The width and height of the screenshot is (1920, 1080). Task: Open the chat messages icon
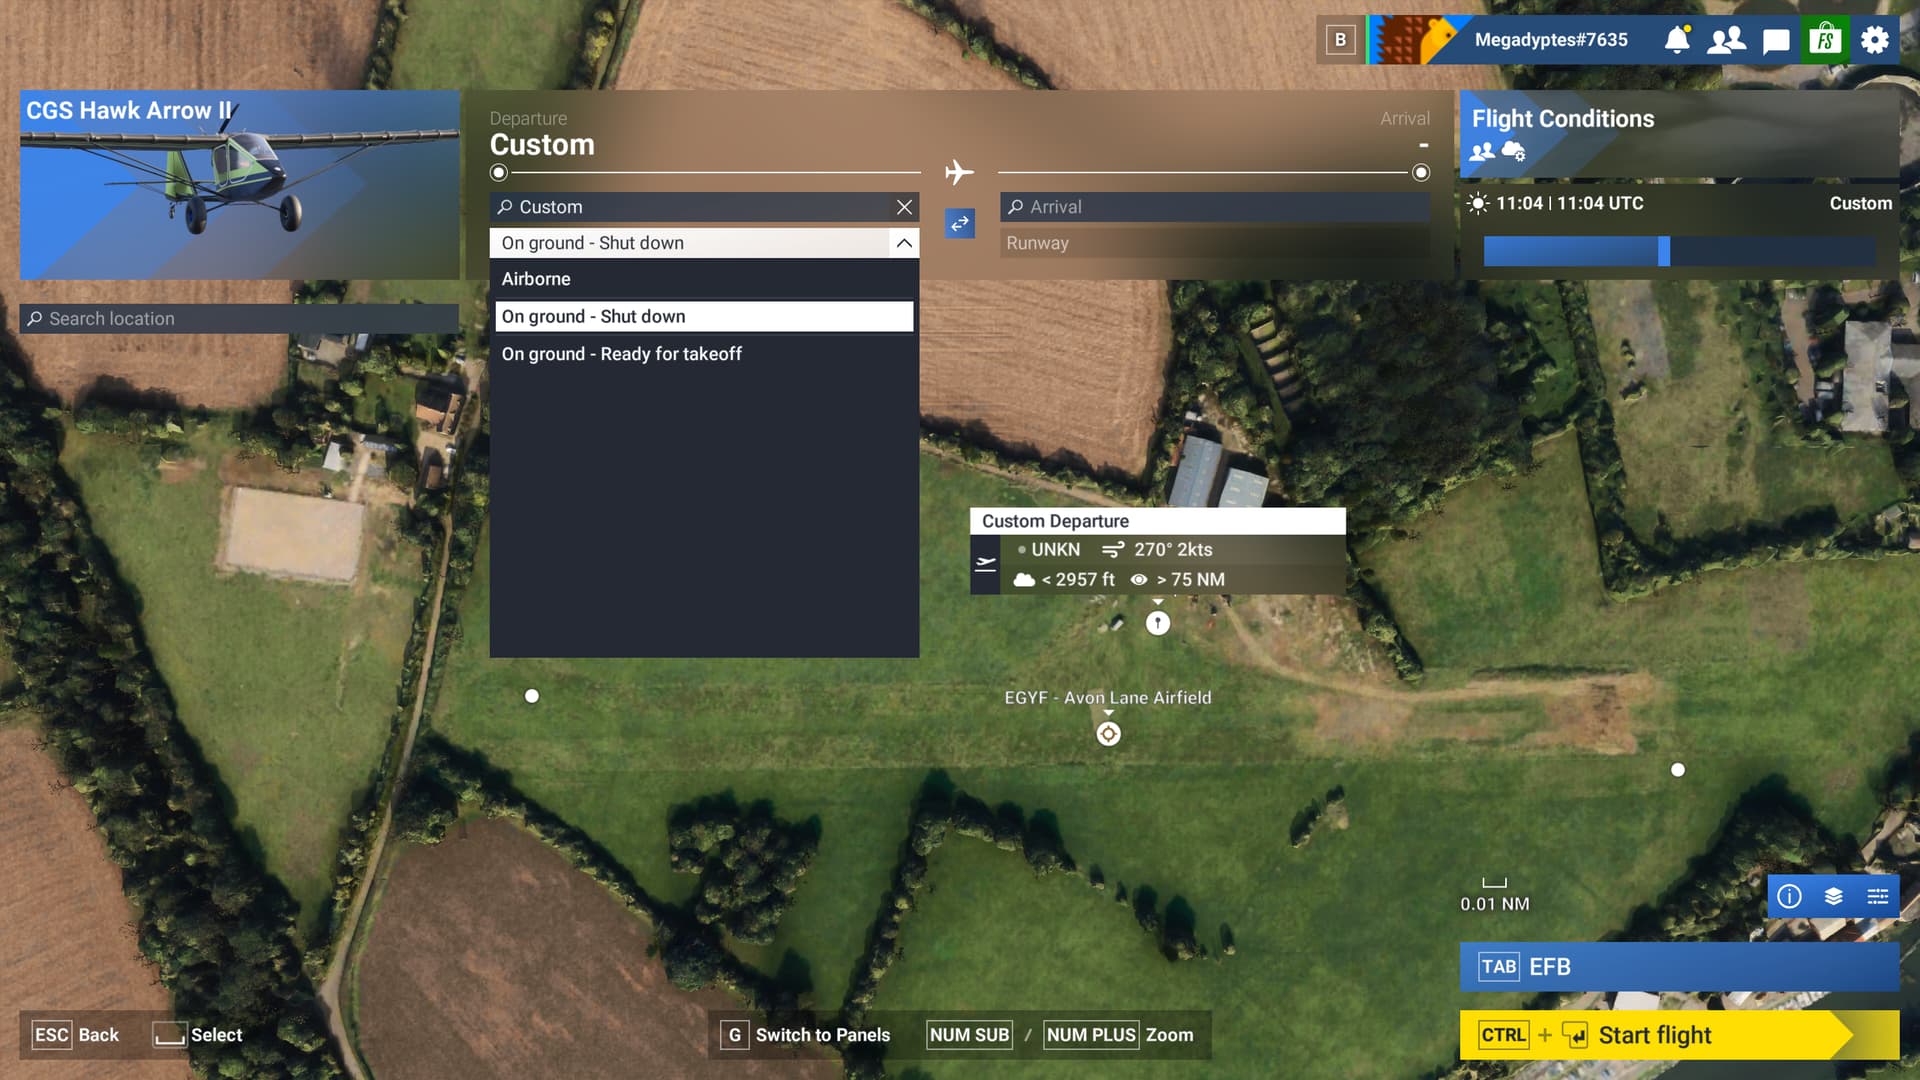coord(1776,41)
